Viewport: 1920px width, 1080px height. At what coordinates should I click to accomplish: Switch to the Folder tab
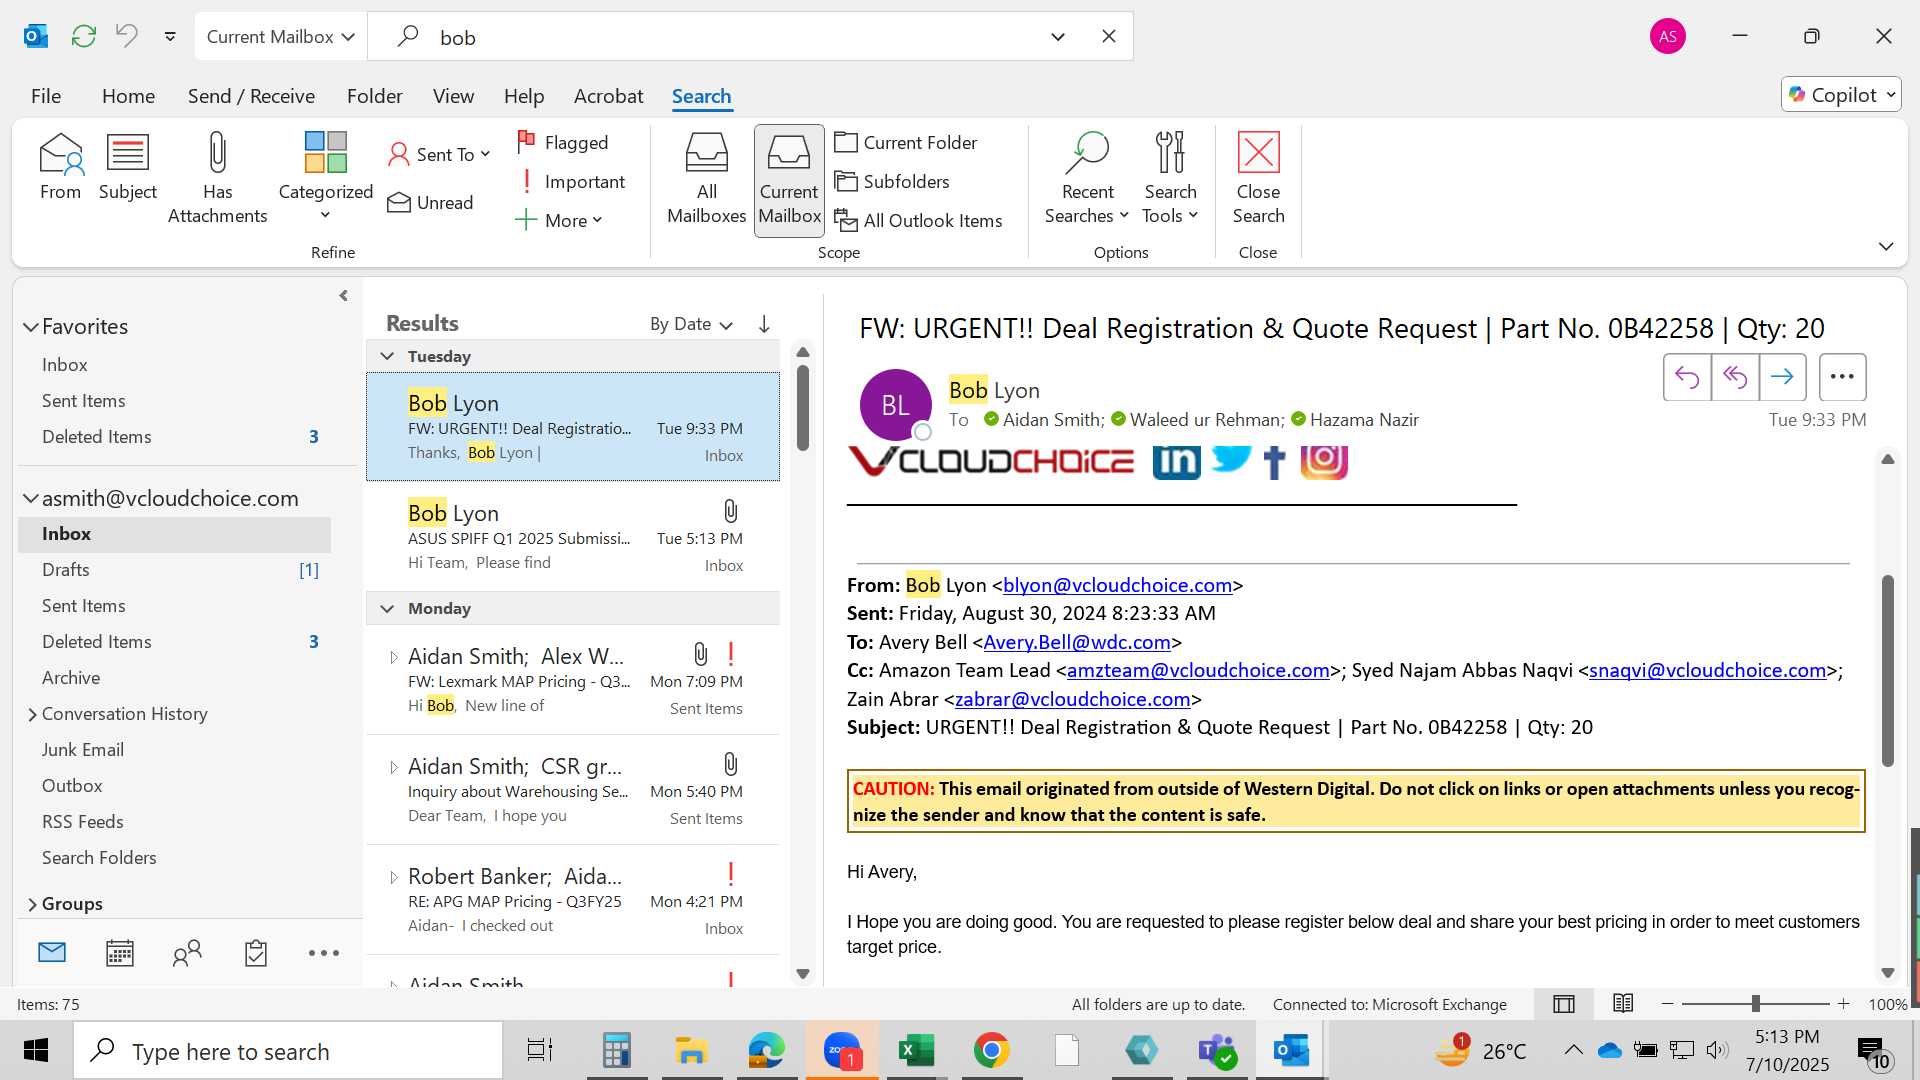coord(374,96)
